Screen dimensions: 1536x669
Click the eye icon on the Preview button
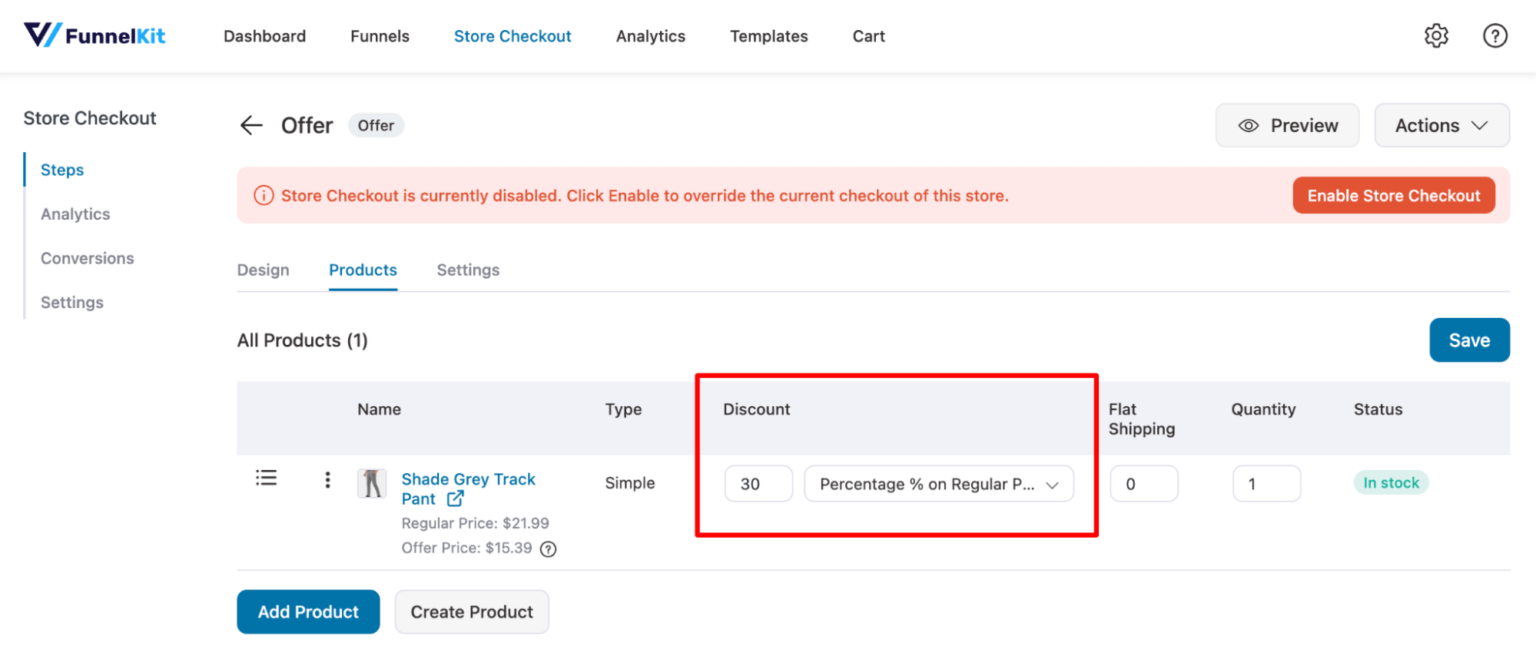1248,125
